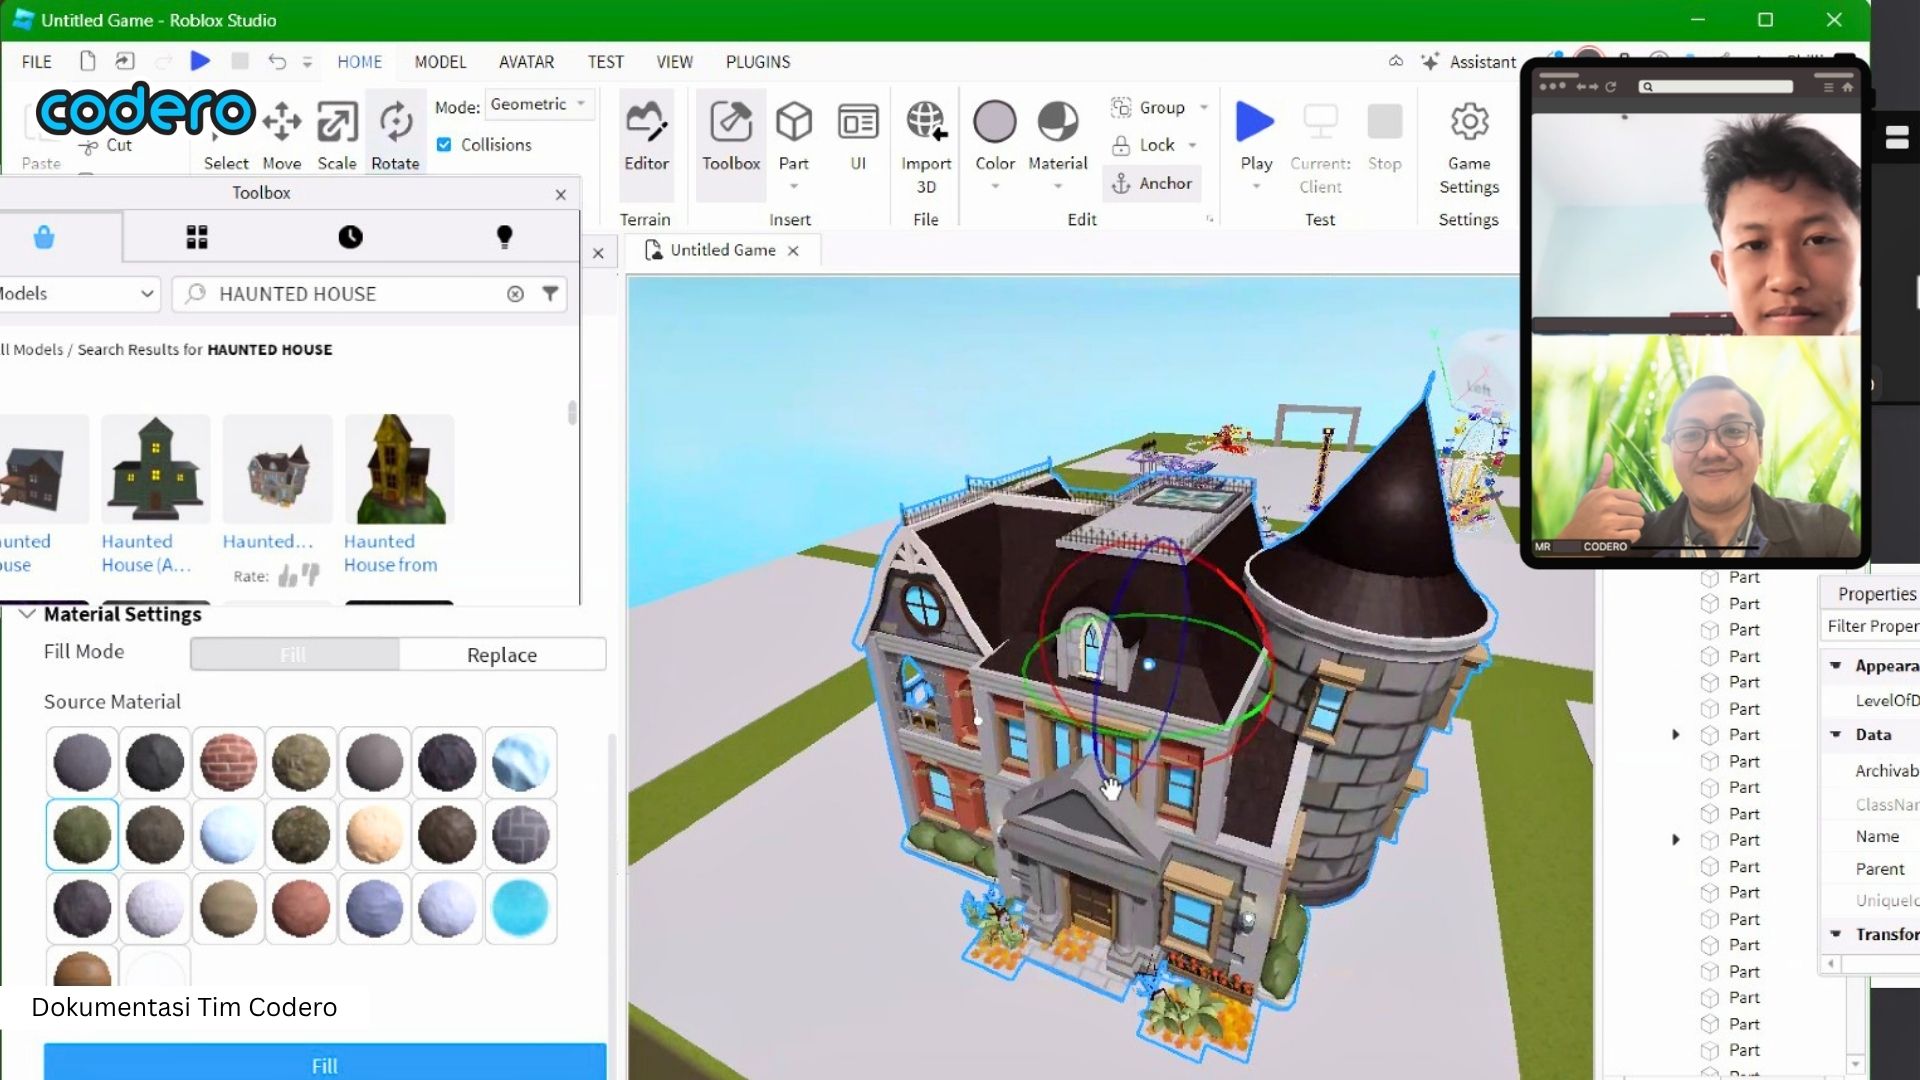1920x1080 pixels.
Task: Click the Filter Properties input field
Action: coord(1870,626)
